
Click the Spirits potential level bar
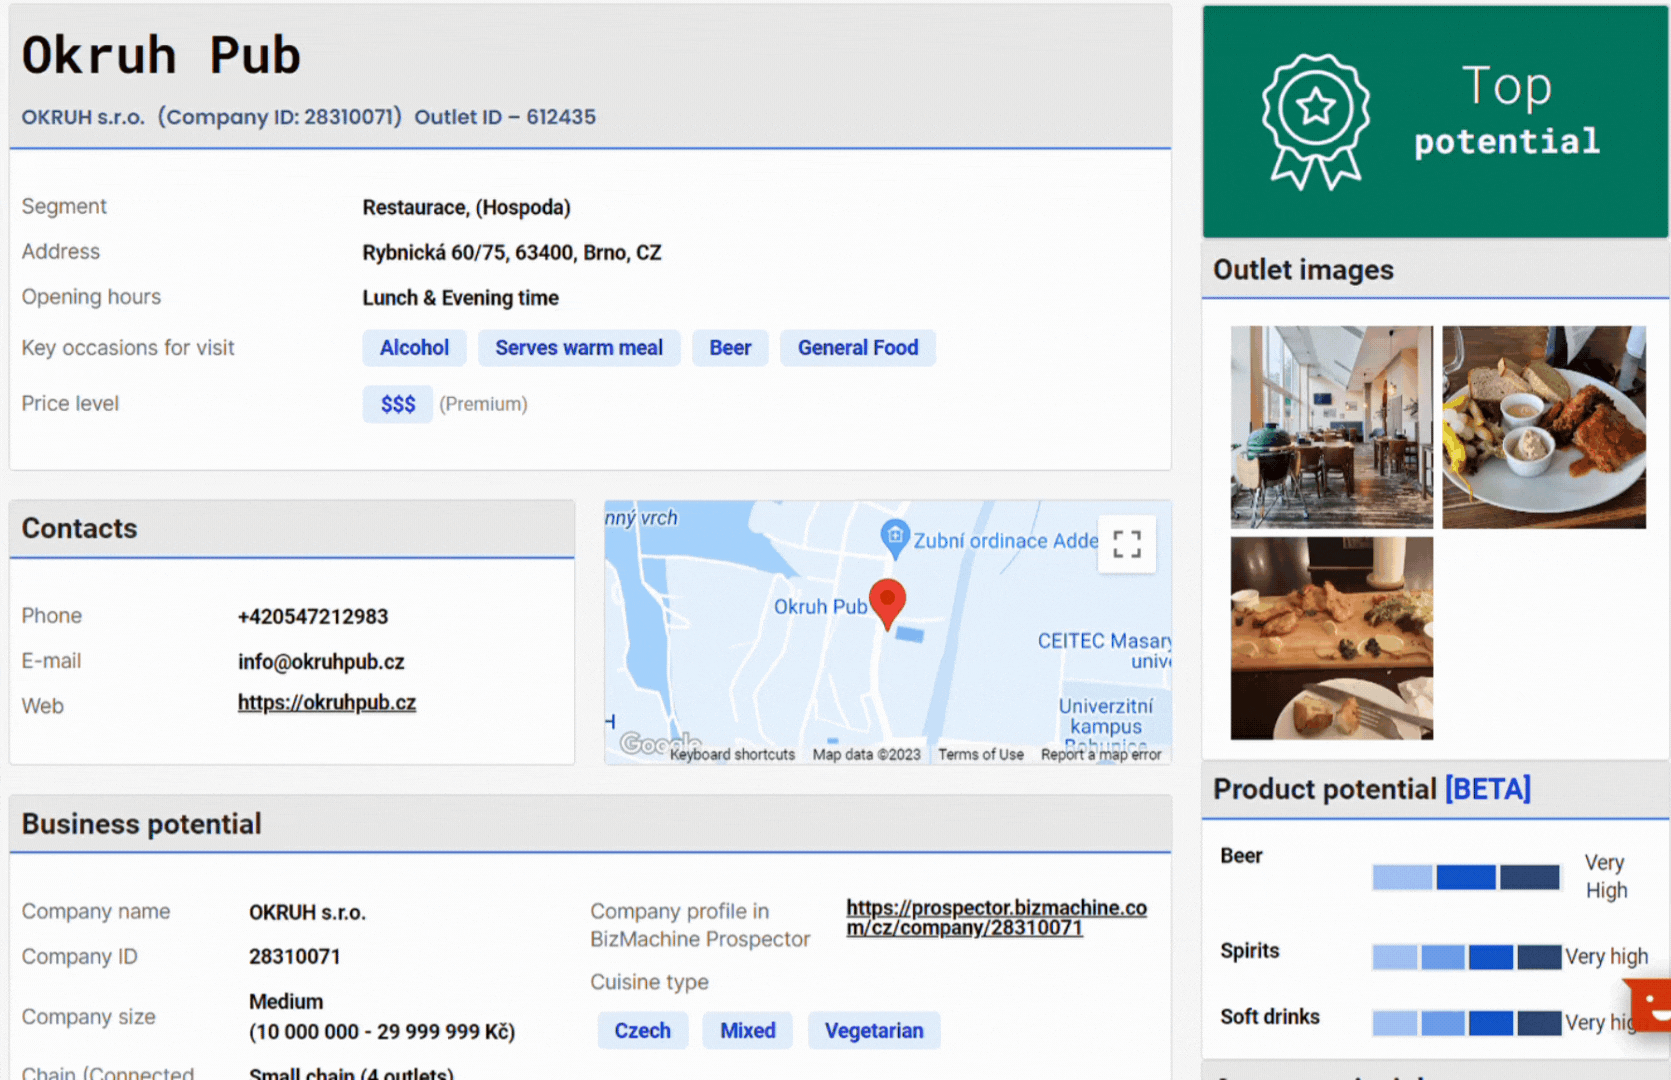1467,957
